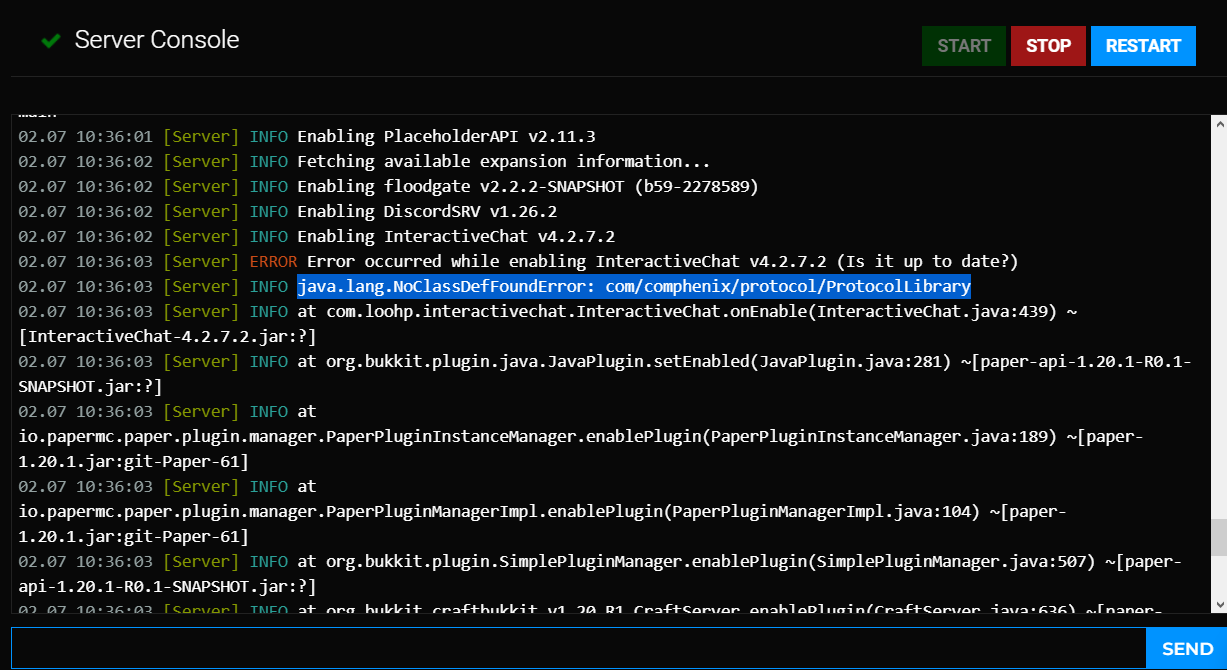Click a [Server] tag in the log

(x=200, y=136)
